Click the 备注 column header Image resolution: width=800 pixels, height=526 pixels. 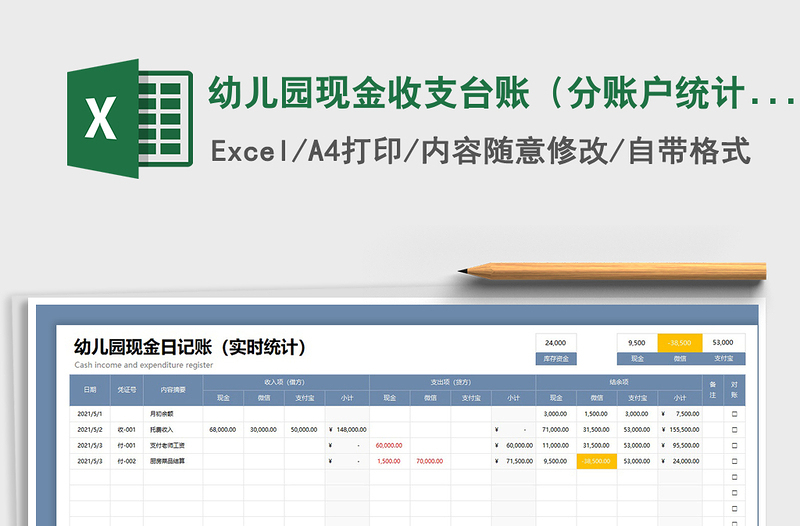coord(713,390)
